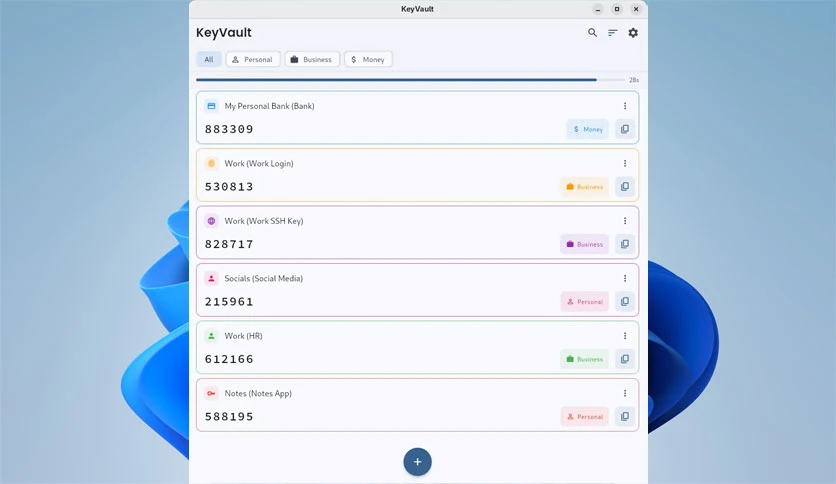This screenshot has width=836, height=484.
Task: Click the orange Business tag on Work Login
Action: (584, 187)
